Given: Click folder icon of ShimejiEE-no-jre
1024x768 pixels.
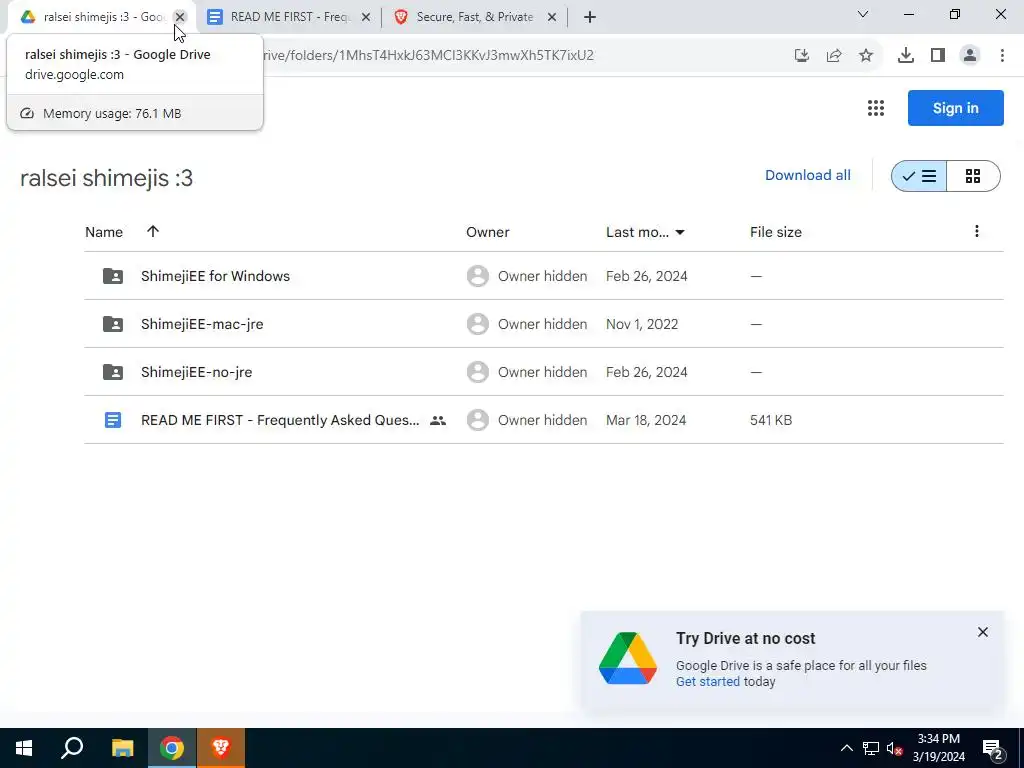Looking at the screenshot, I should tap(113, 372).
